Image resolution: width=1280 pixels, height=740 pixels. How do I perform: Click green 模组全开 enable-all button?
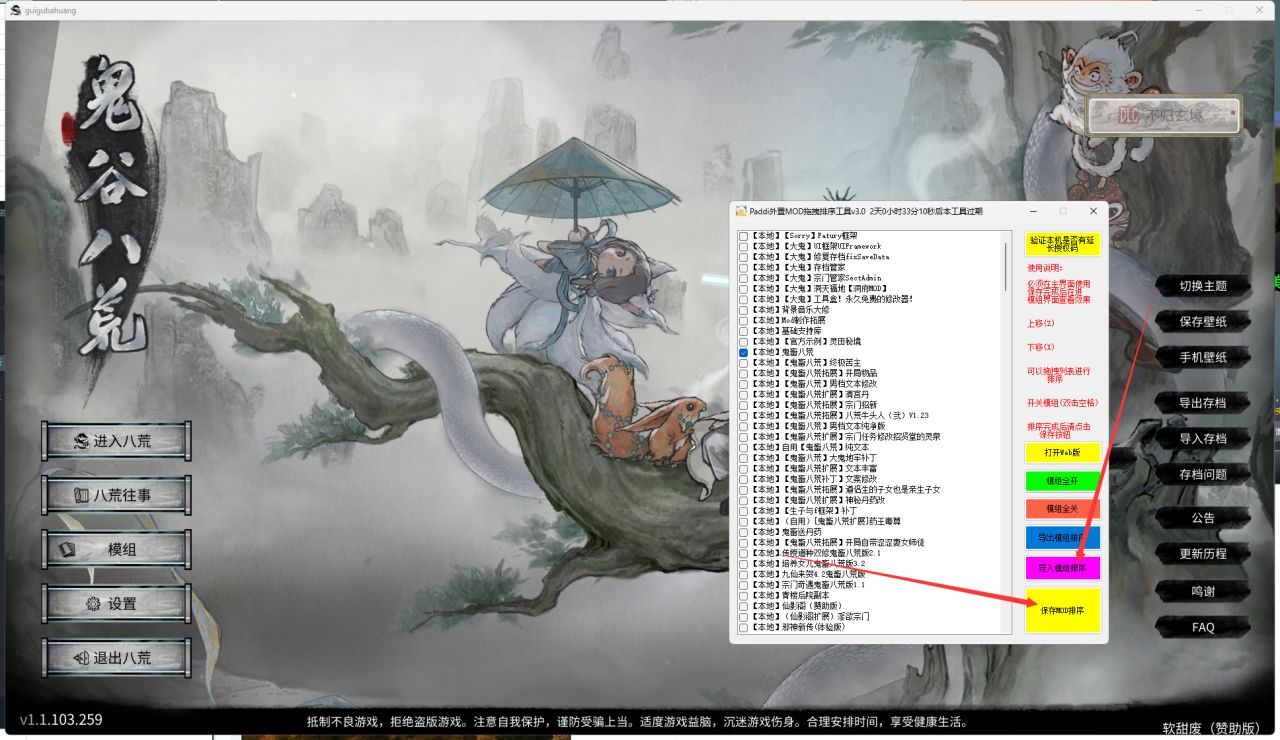pyautogui.click(x=1062, y=481)
